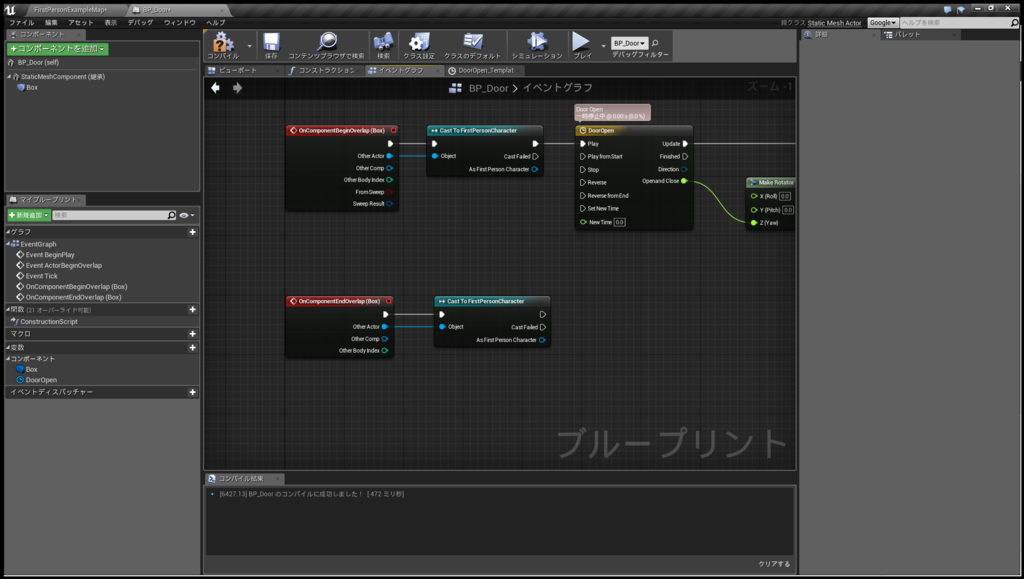Viewport: 1024px width, 579px height.
Task: Navigate back with the left arrow
Action: 216,87
